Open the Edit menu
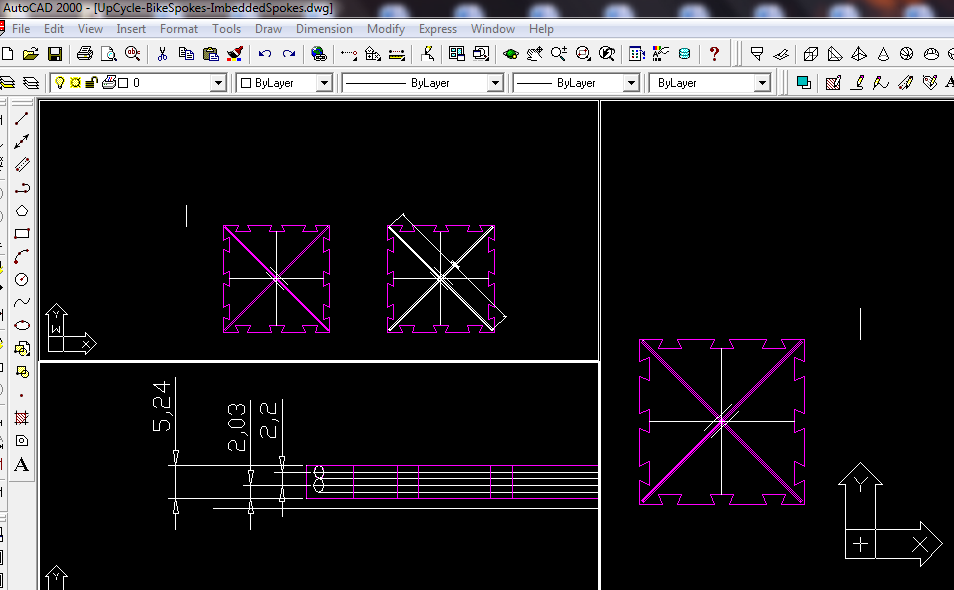The image size is (954, 590). (54, 29)
